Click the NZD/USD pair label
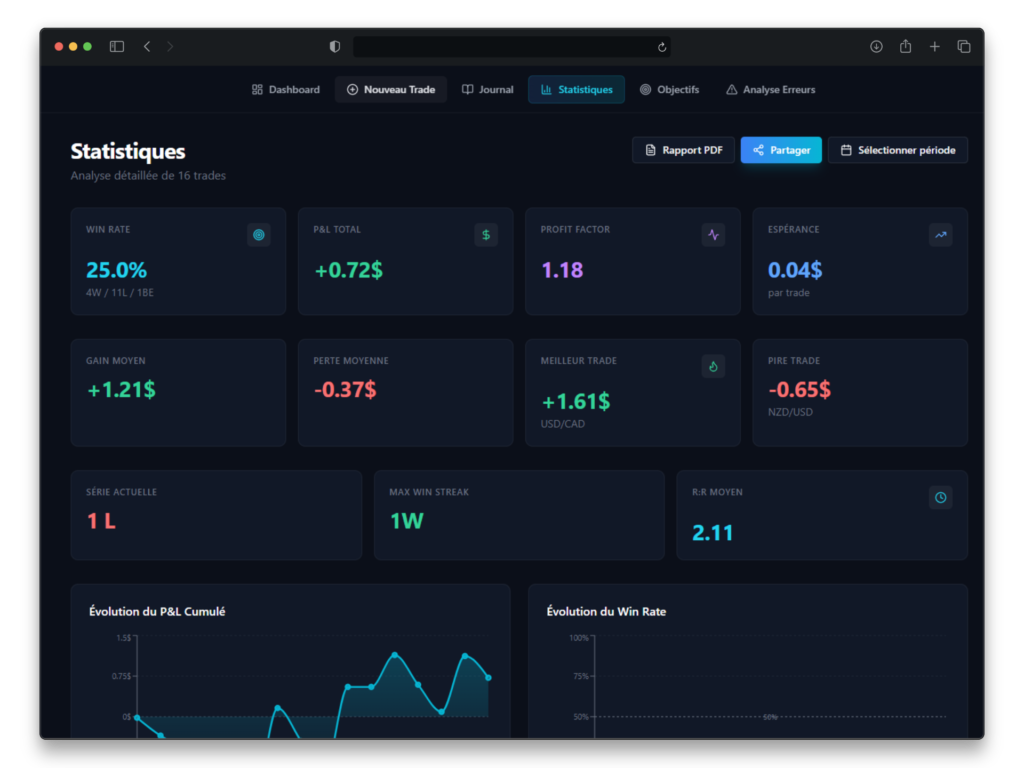Viewport: 1024px width, 768px height. pyautogui.click(x=790, y=412)
